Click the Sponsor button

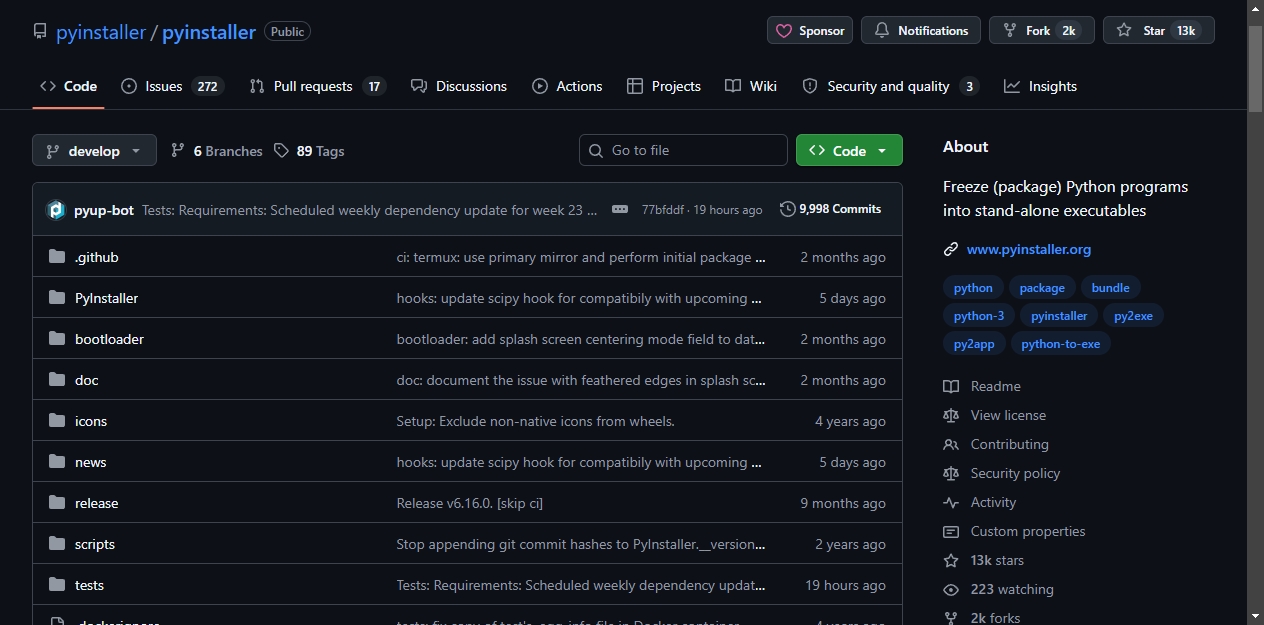click(x=810, y=31)
